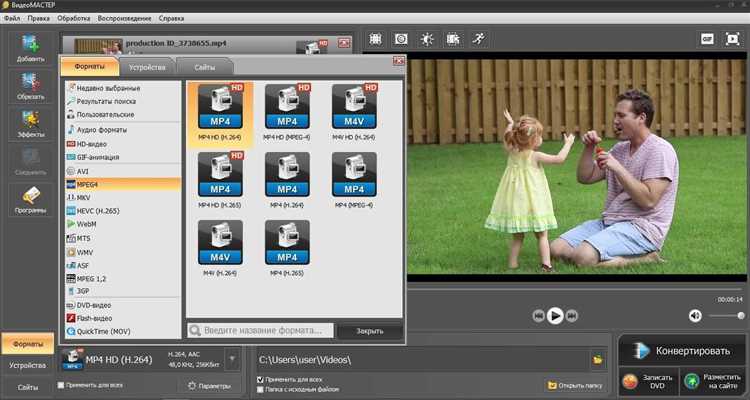Open the Эффекты effects tool
Viewport: 750px width, 400px height.
pos(31,122)
